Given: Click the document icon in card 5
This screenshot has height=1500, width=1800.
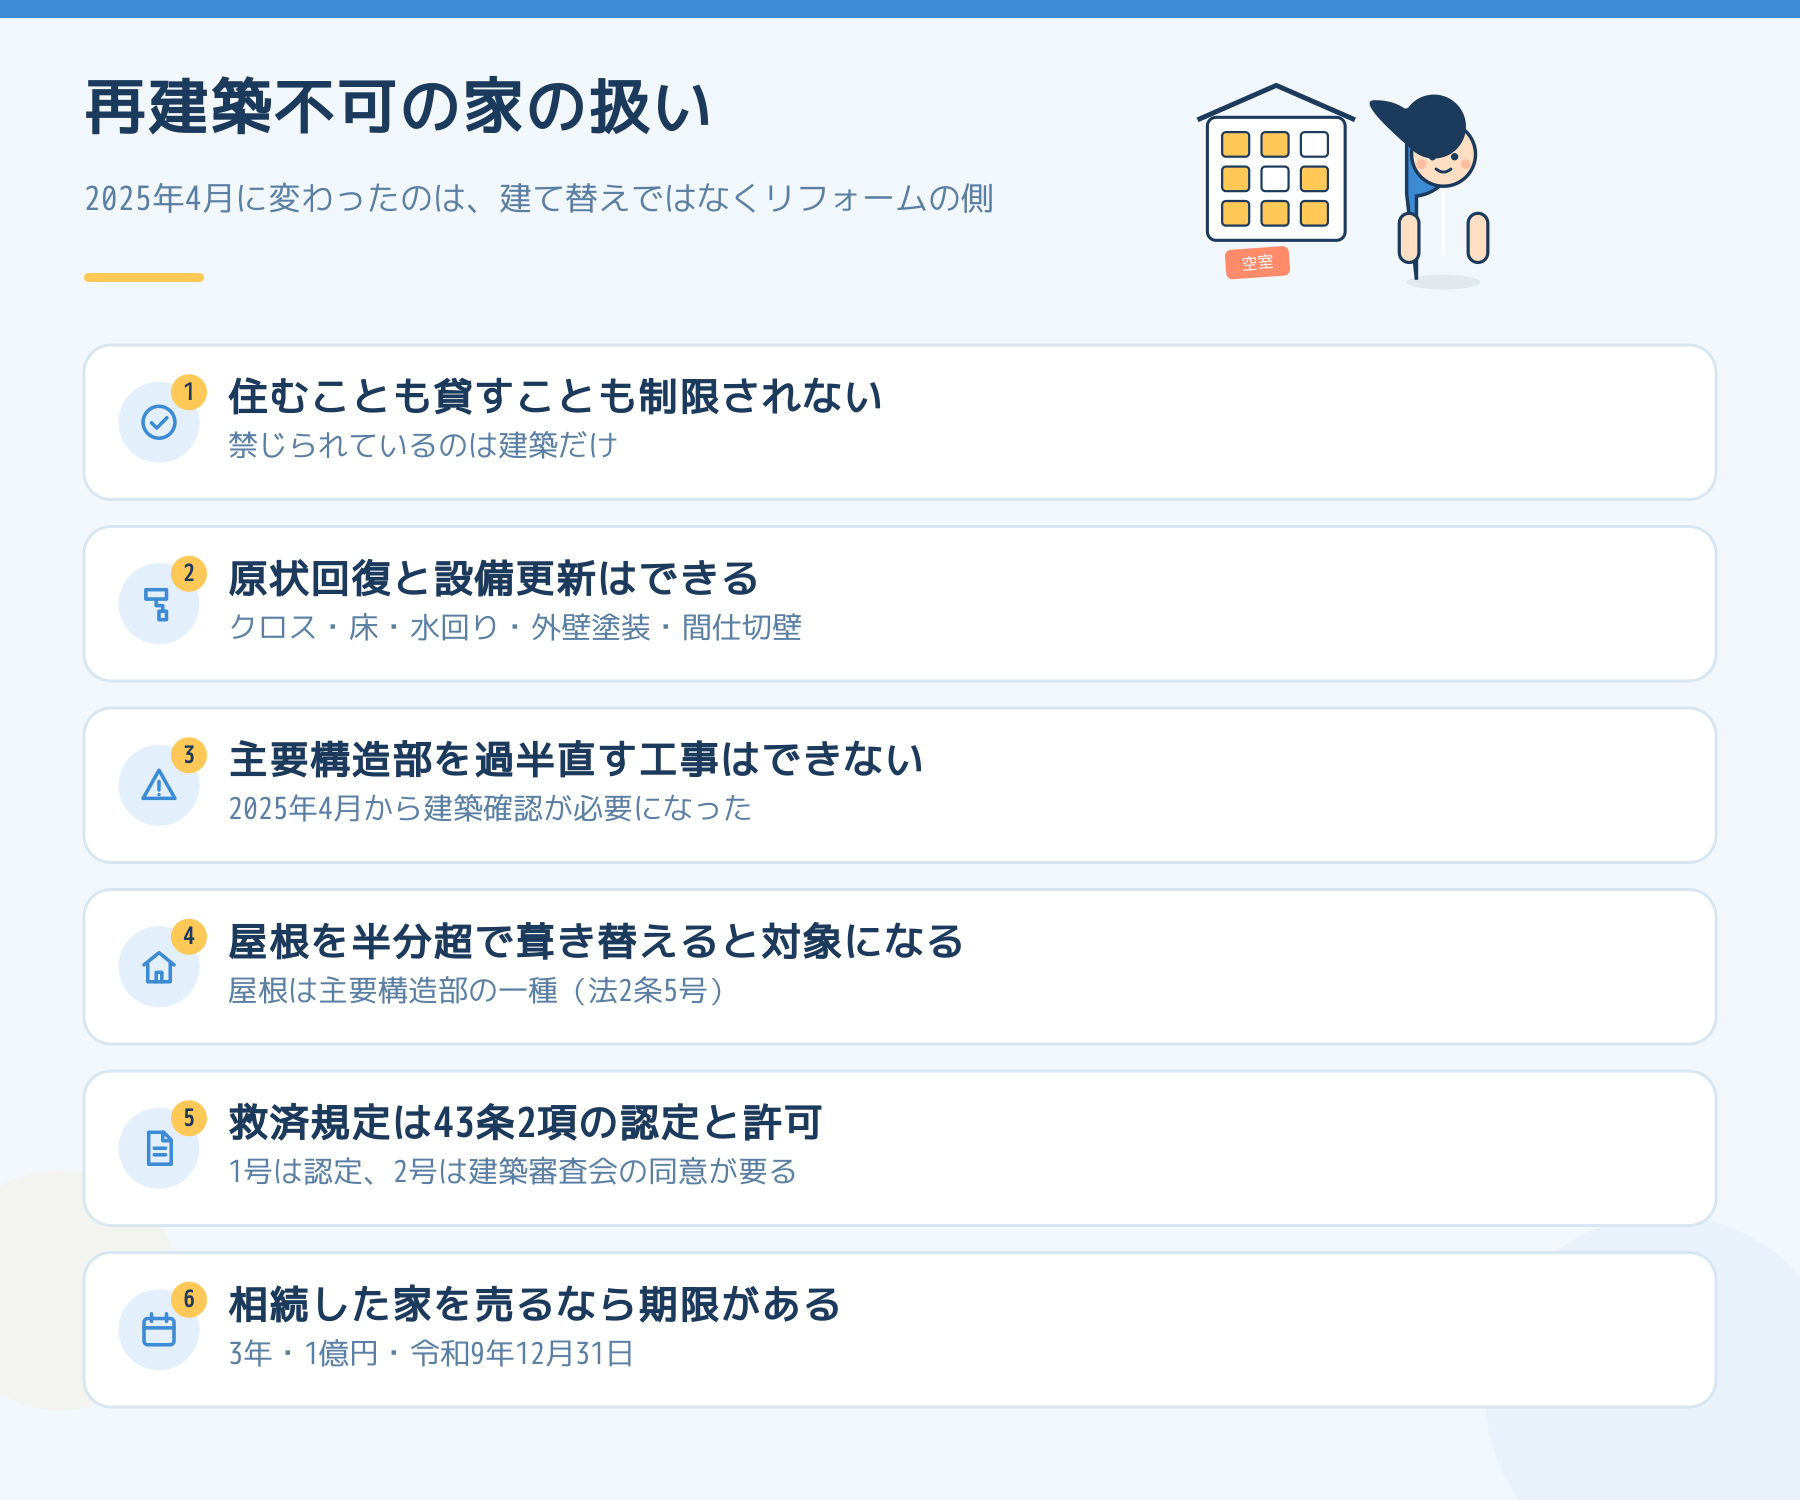Looking at the screenshot, I should [x=159, y=1148].
